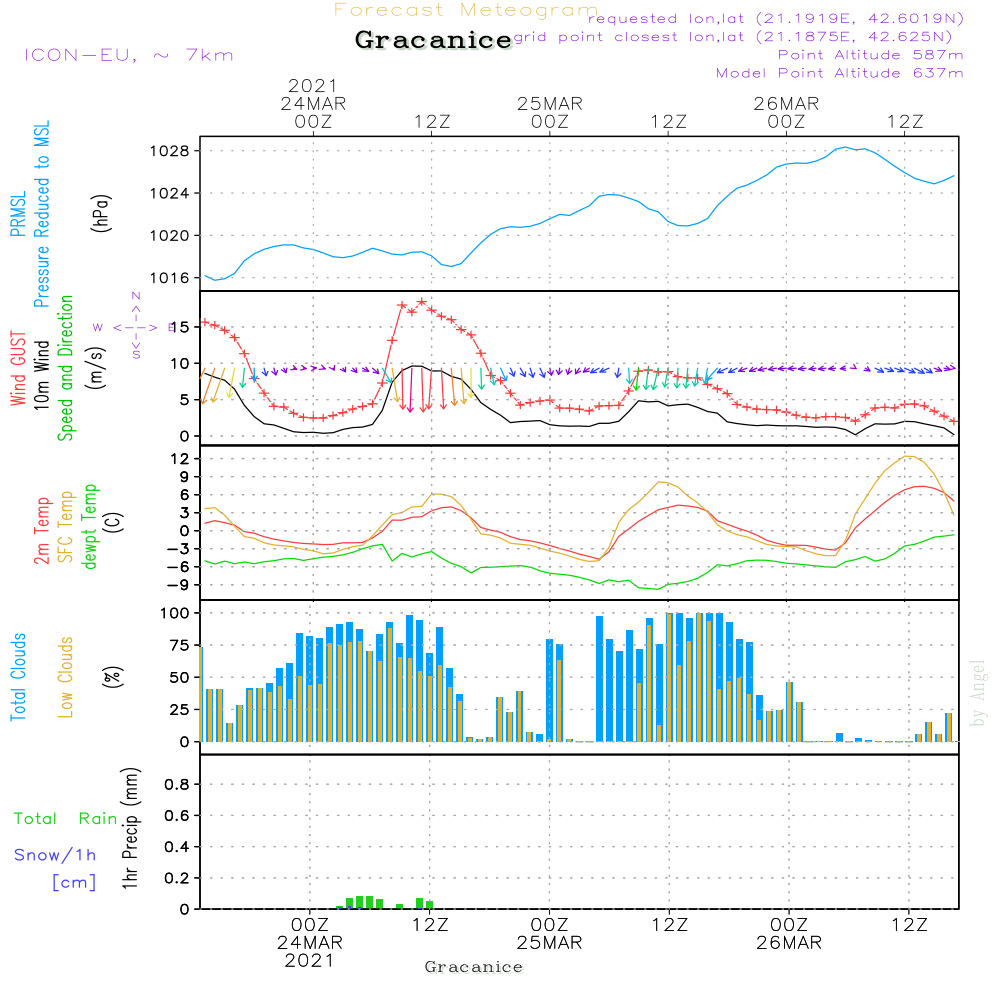Image resolution: width=1000 pixels, height=1000 pixels.
Task: Select the 'Point Altitude 587m' text
Action: [x=870, y=55]
